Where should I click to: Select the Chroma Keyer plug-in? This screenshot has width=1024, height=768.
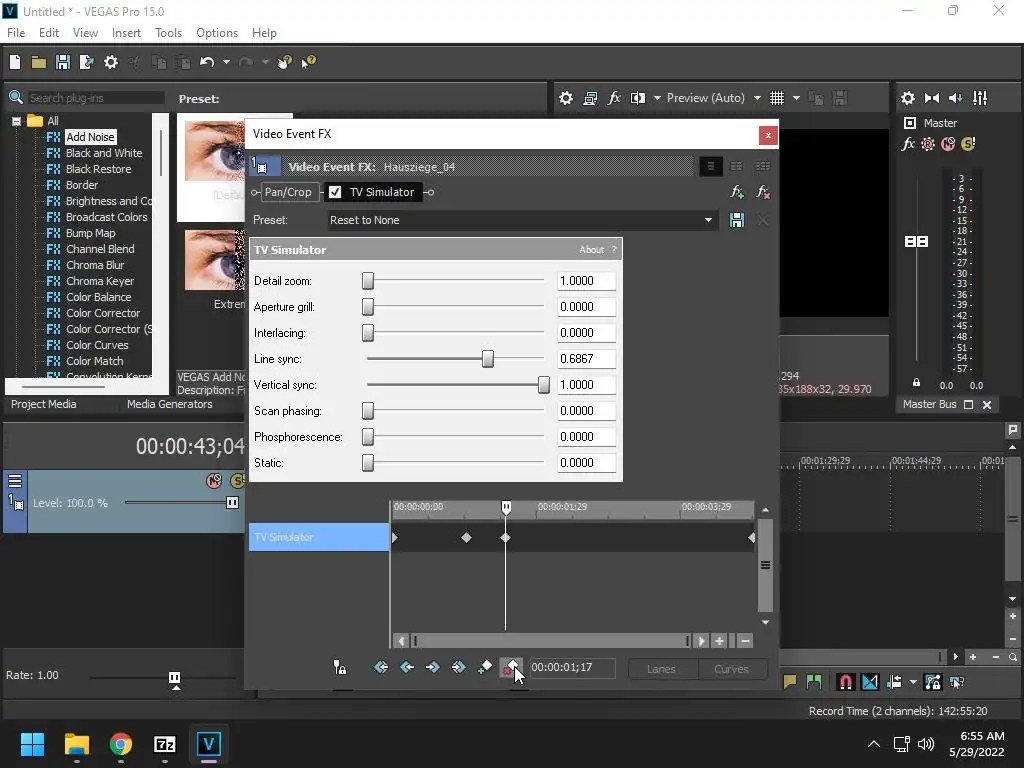pos(100,281)
